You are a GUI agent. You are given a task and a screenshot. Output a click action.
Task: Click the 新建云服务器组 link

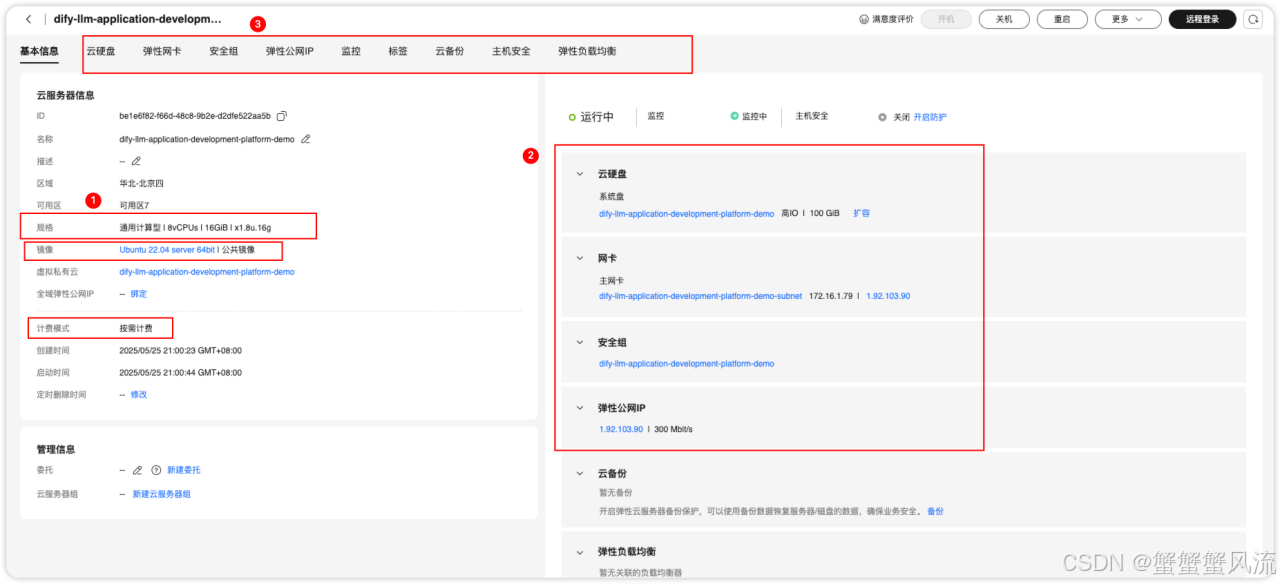click(161, 494)
